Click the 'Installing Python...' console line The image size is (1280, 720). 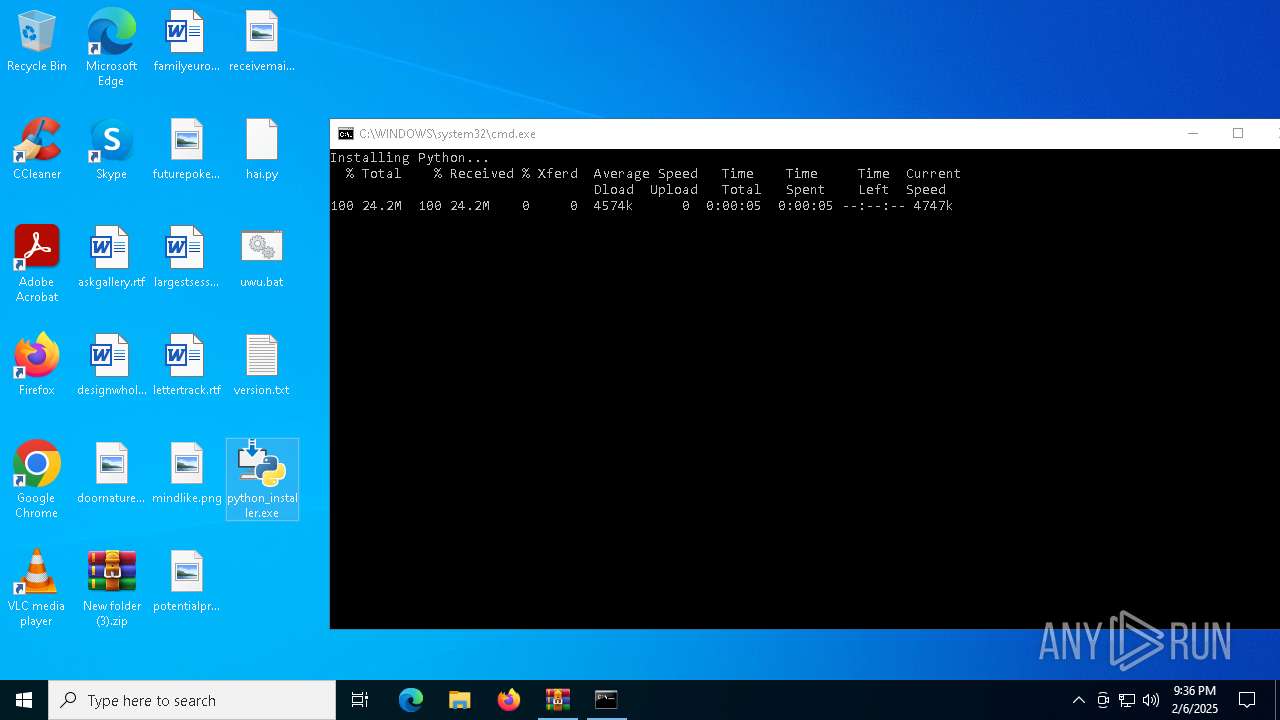410,158
